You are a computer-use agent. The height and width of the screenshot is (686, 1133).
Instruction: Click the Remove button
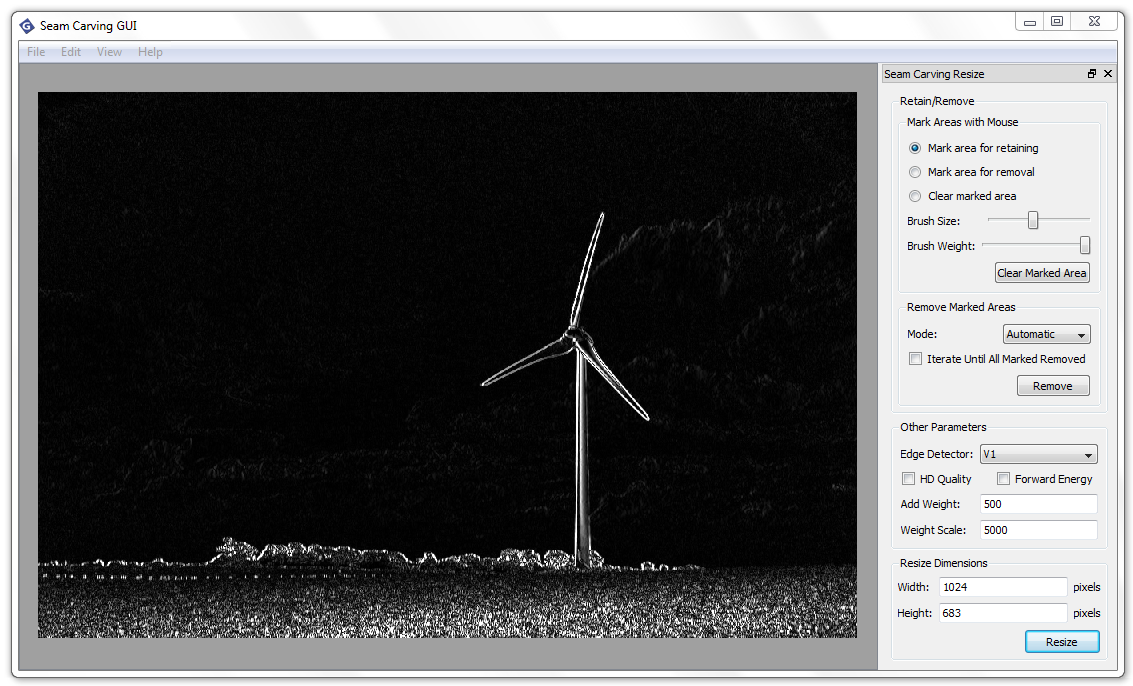pyautogui.click(x=1053, y=386)
